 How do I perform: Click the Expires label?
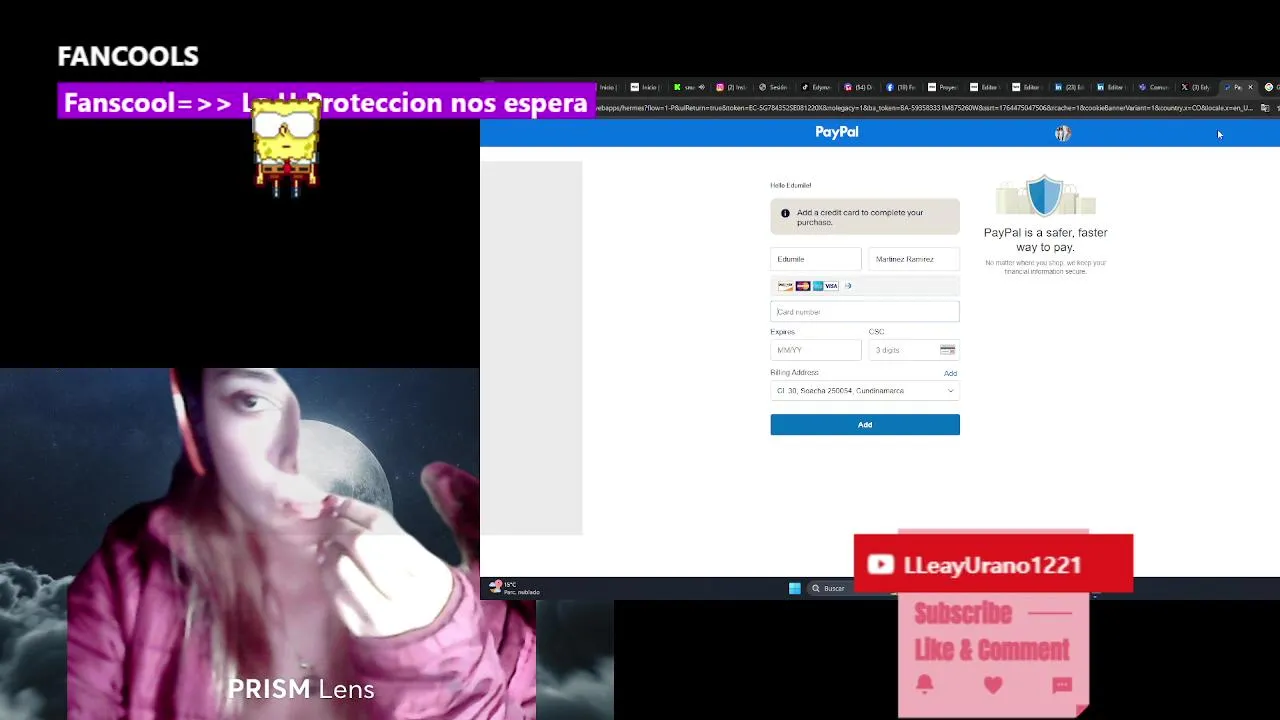point(783,332)
